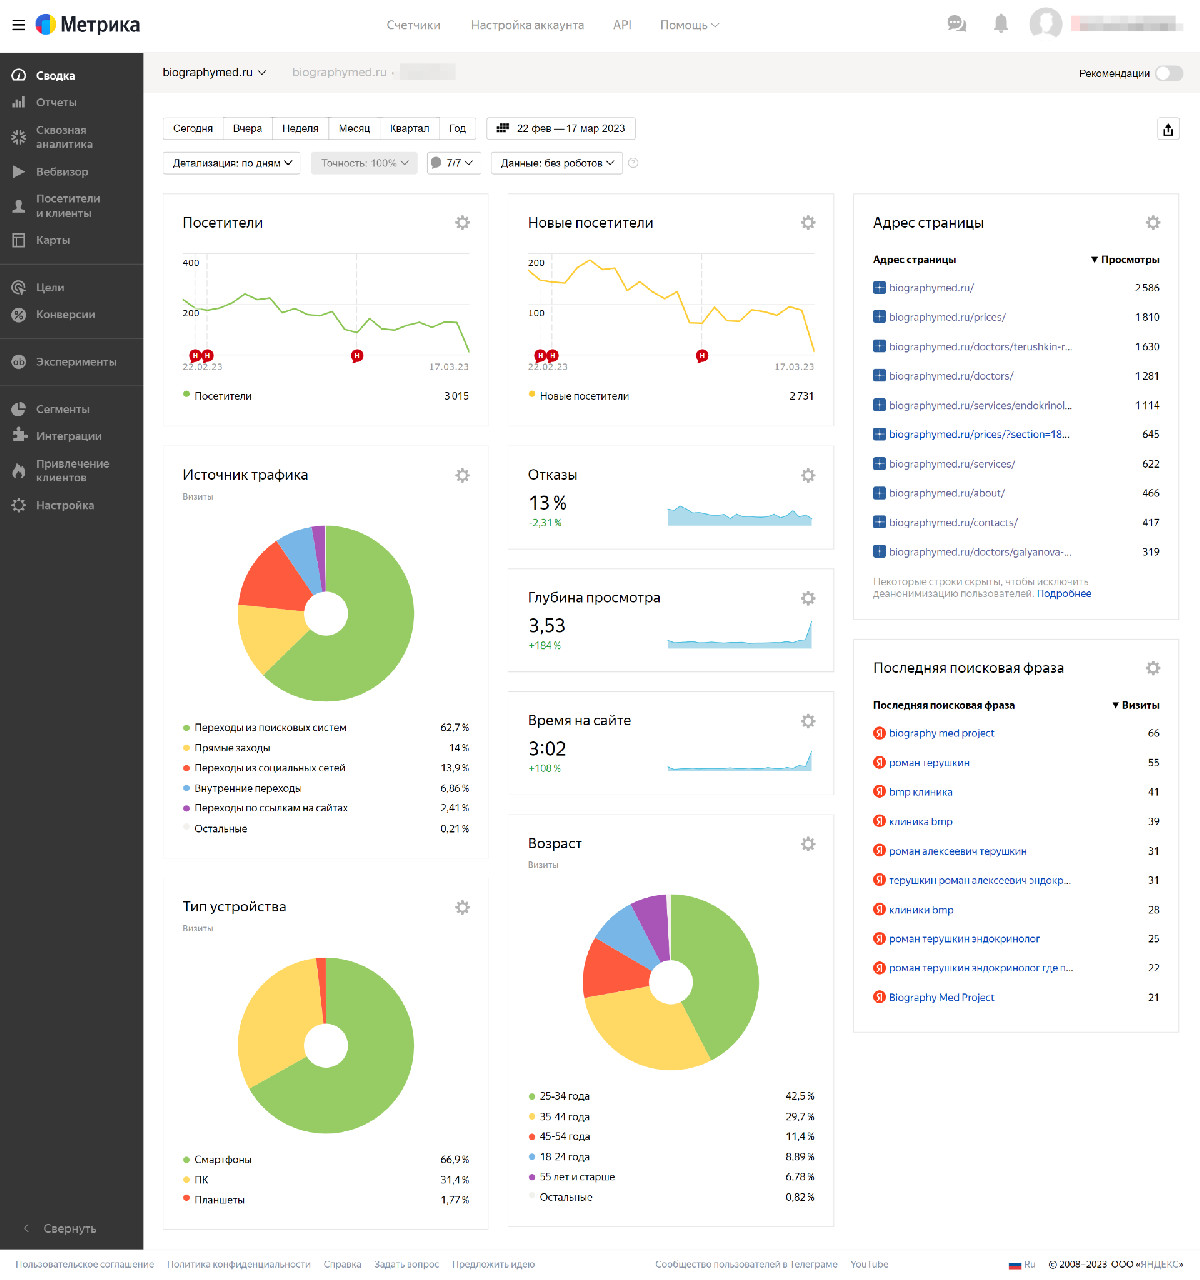Open Настройка аккаунта in top navigation

point(527,25)
